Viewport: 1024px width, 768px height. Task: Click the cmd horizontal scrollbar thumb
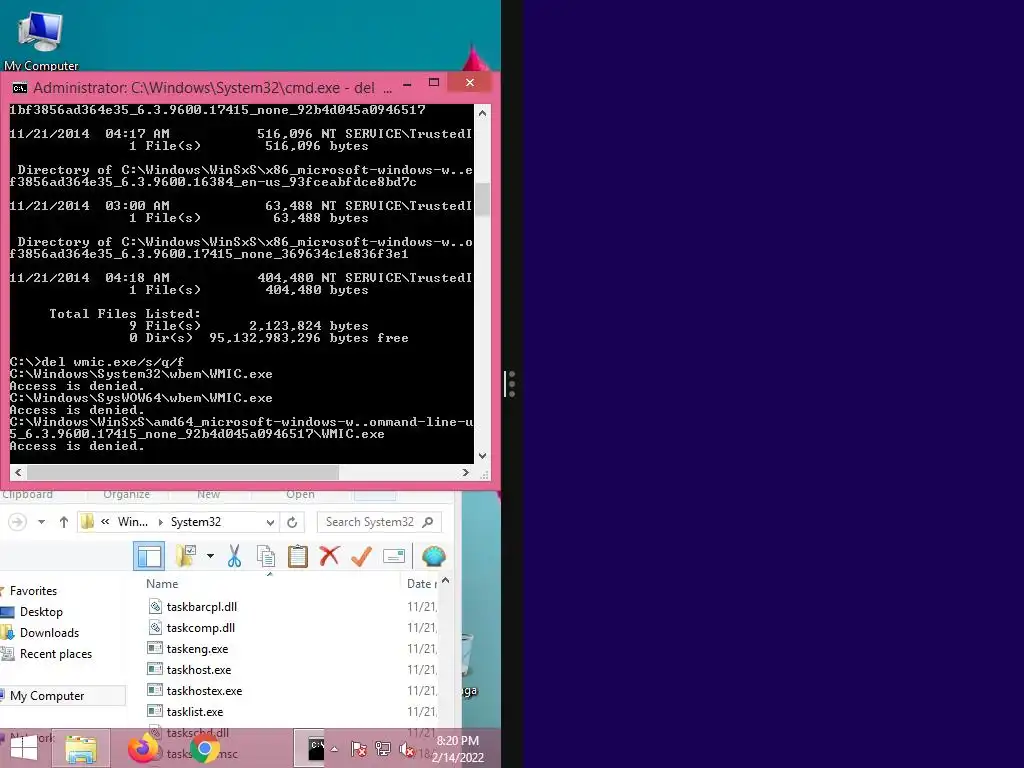[182, 472]
